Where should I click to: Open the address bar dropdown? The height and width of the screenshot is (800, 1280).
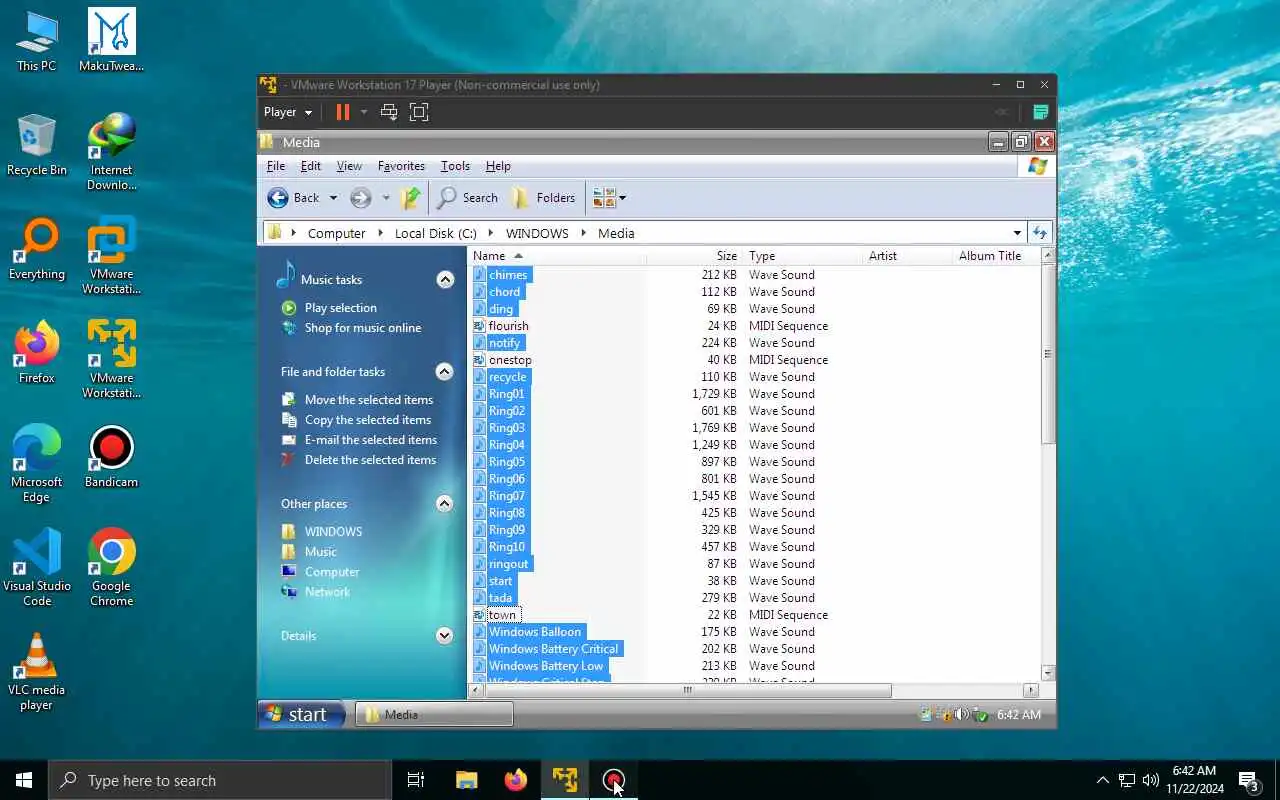pyautogui.click(x=1017, y=233)
